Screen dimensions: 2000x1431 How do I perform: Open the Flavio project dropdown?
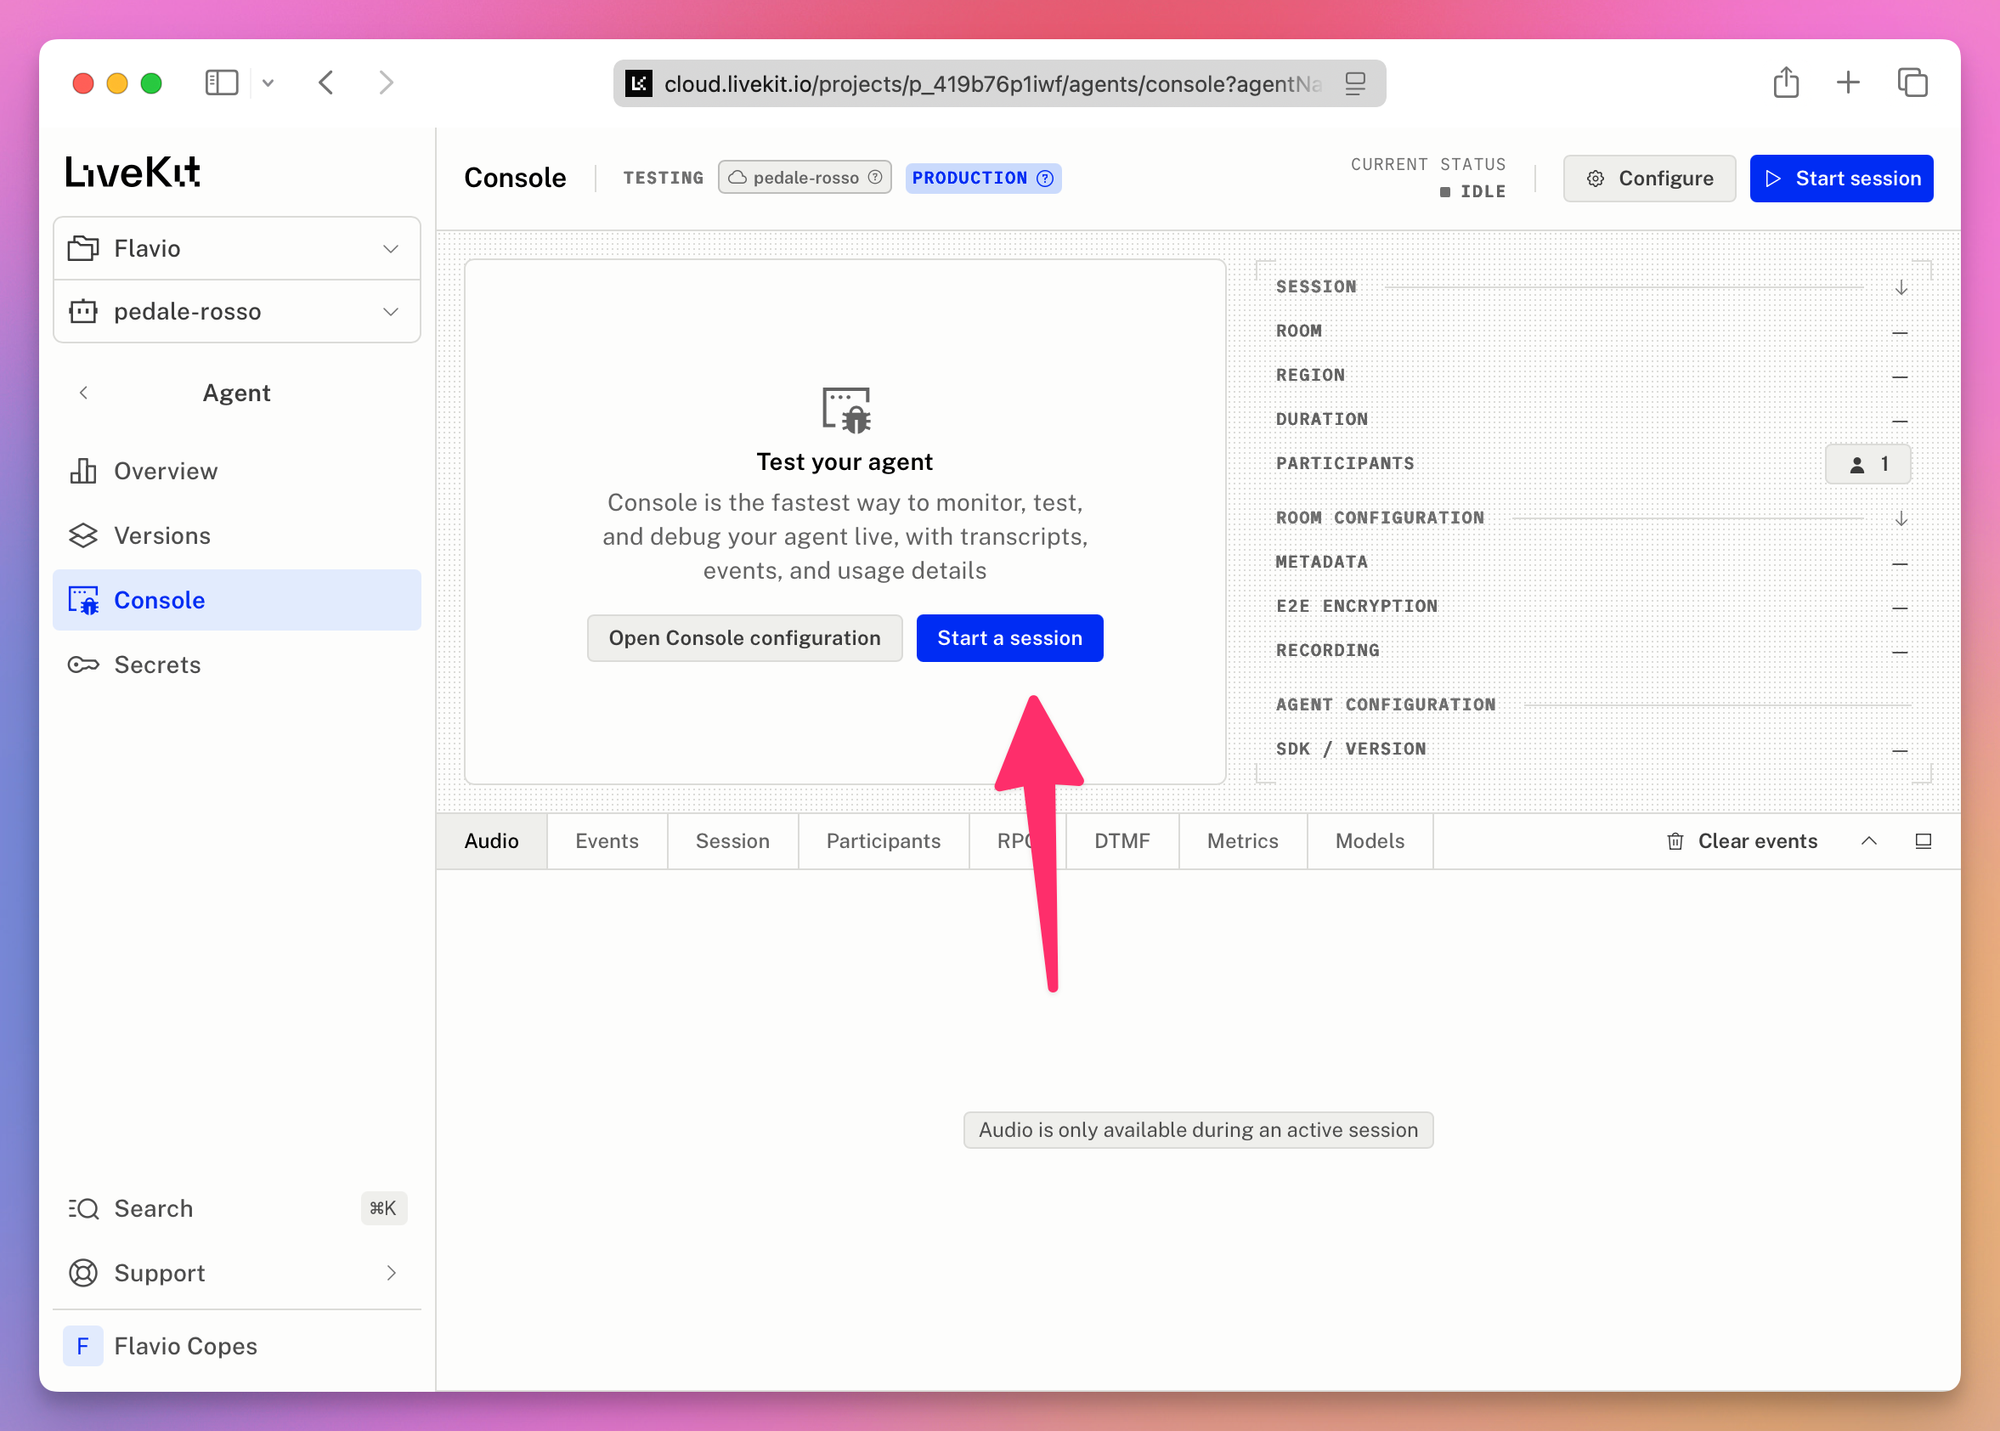pyautogui.click(x=237, y=248)
